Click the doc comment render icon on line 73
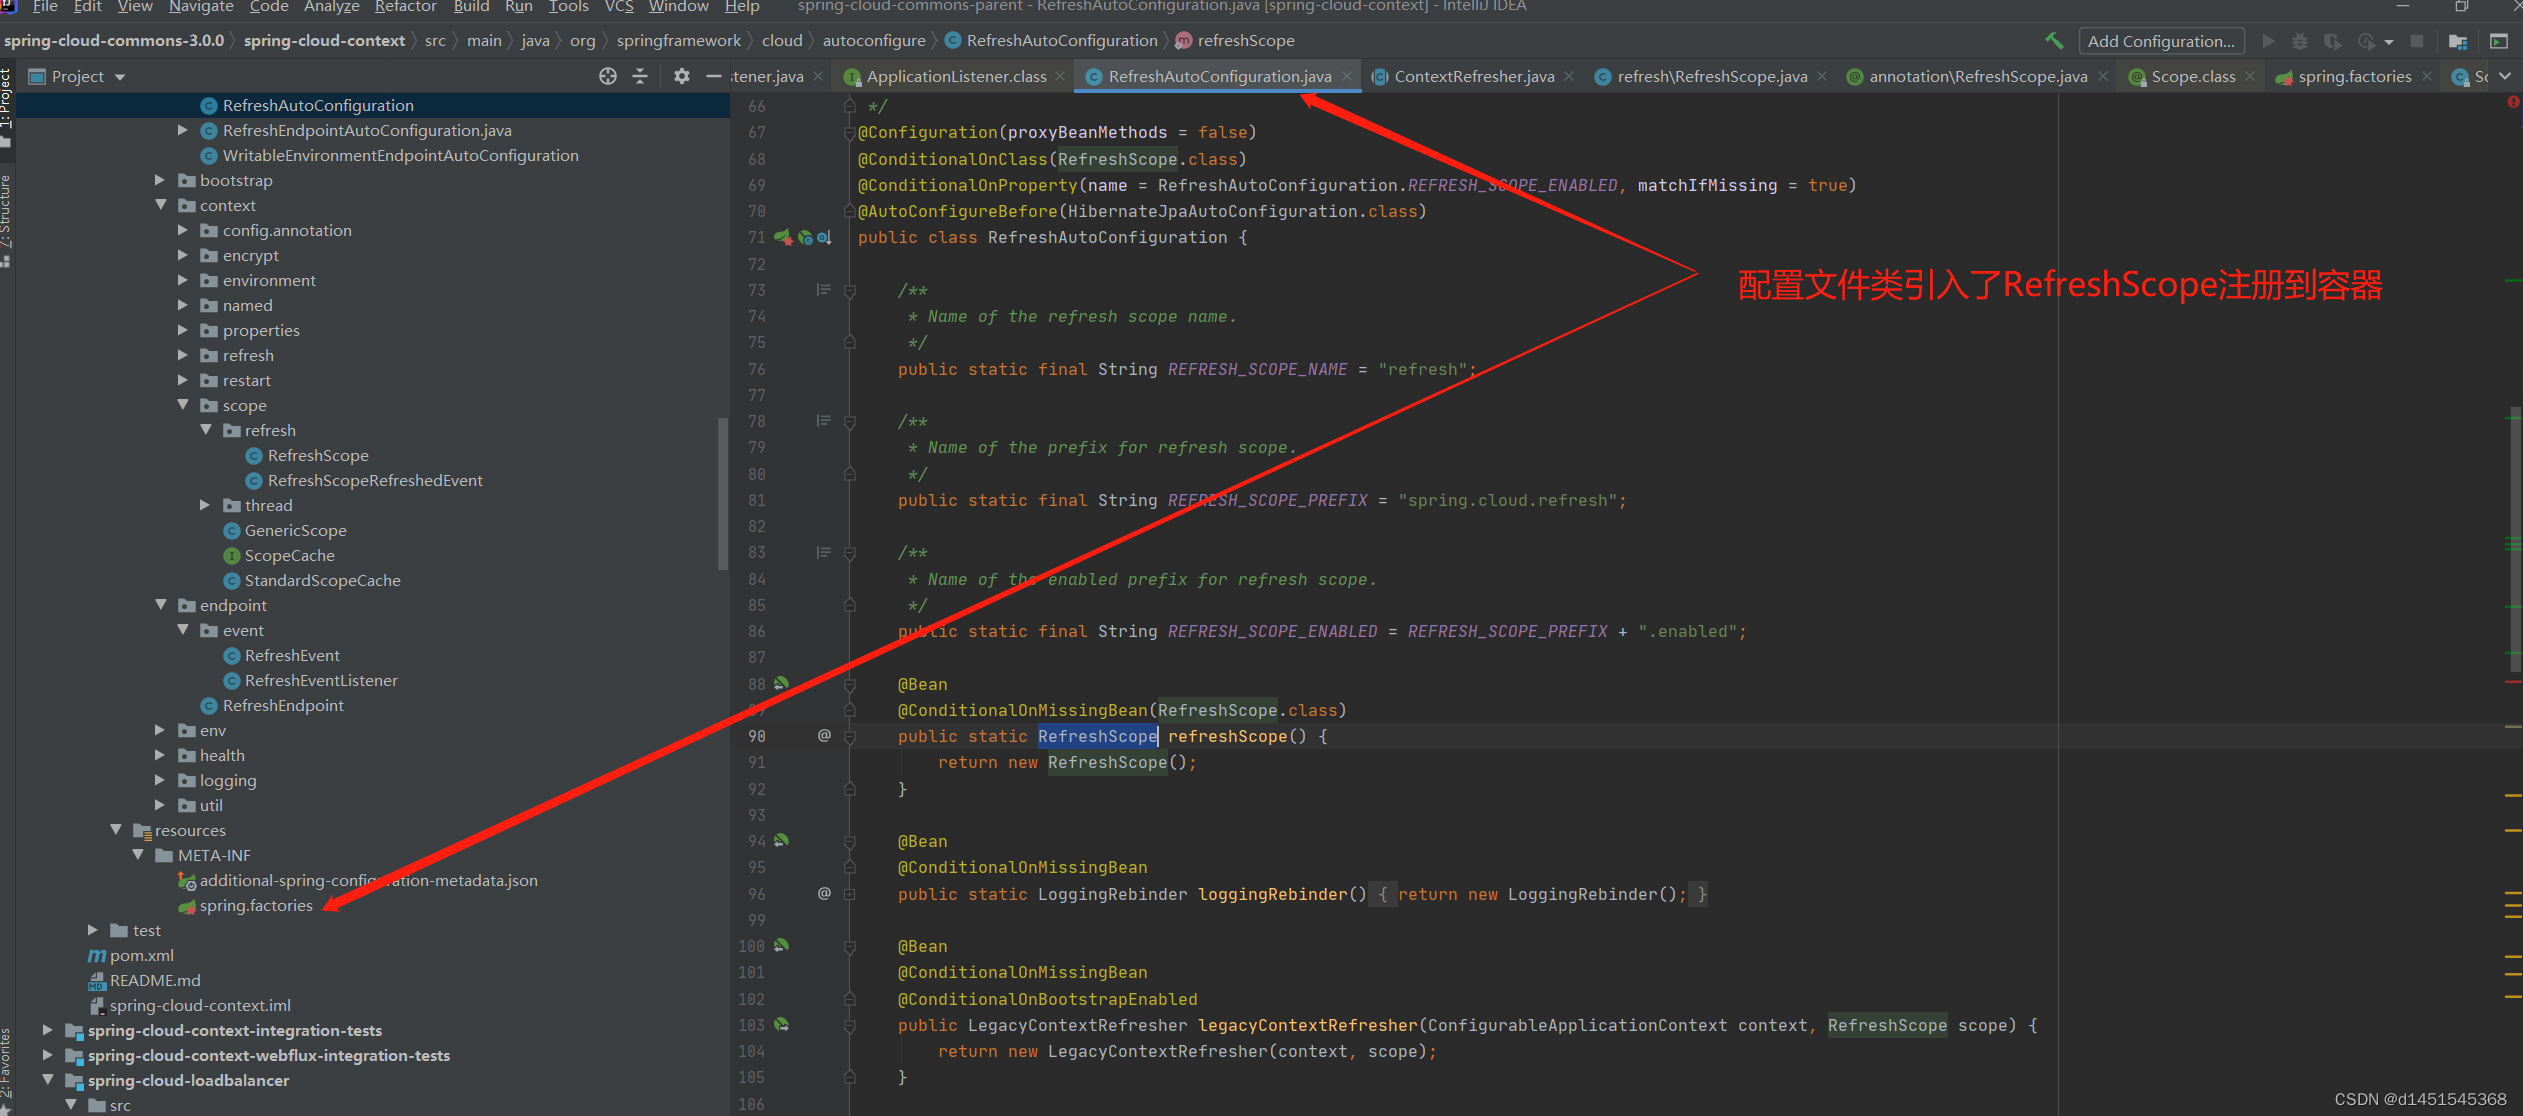2523x1116 pixels. [823, 290]
